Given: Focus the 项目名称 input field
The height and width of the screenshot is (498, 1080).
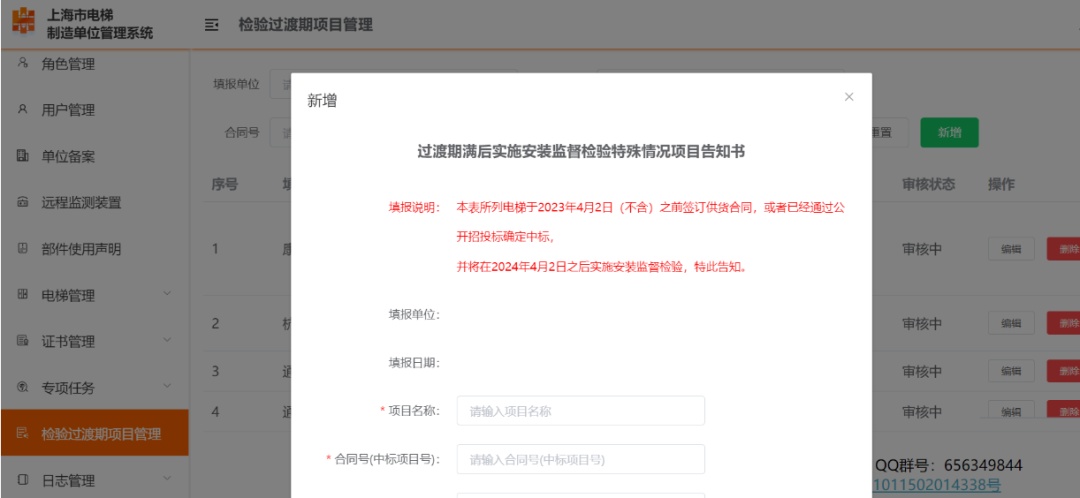Looking at the screenshot, I should (581, 411).
